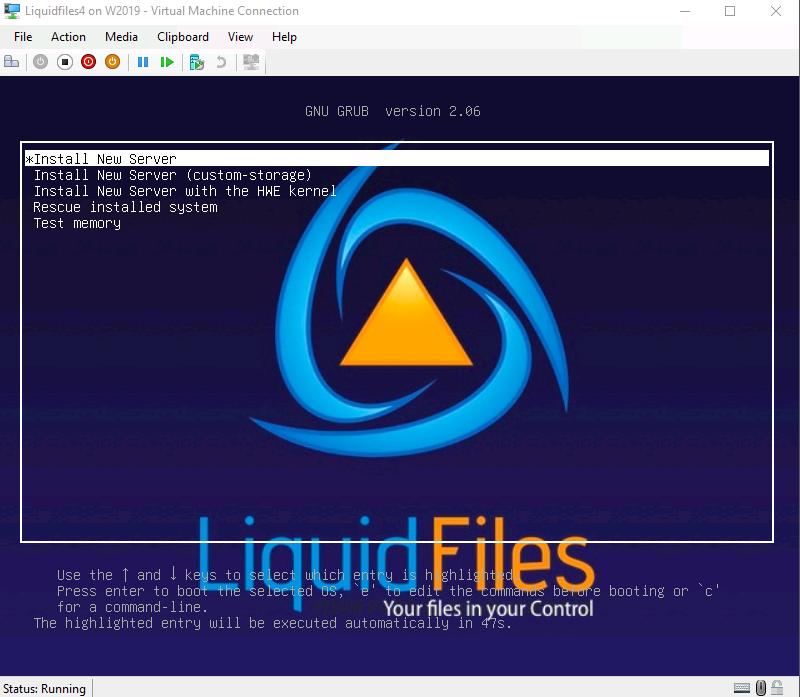Save the virtual machine state (orange icon)

(112, 62)
